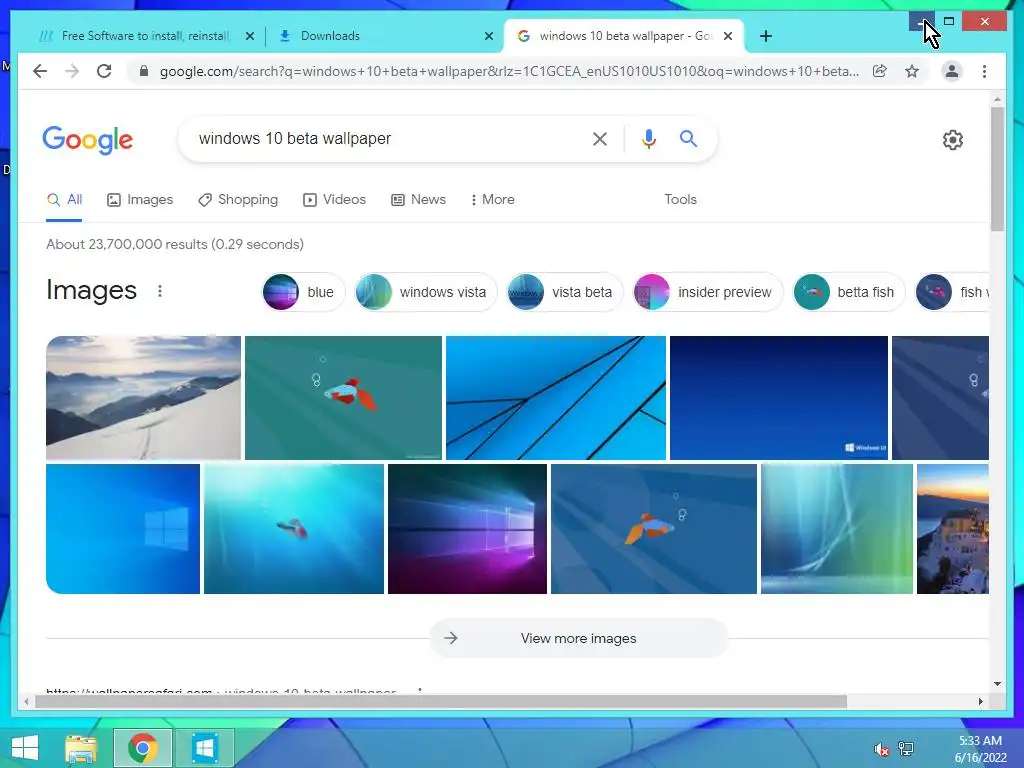Open Google quick settings gear
The height and width of the screenshot is (768, 1024).
tap(953, 140)
